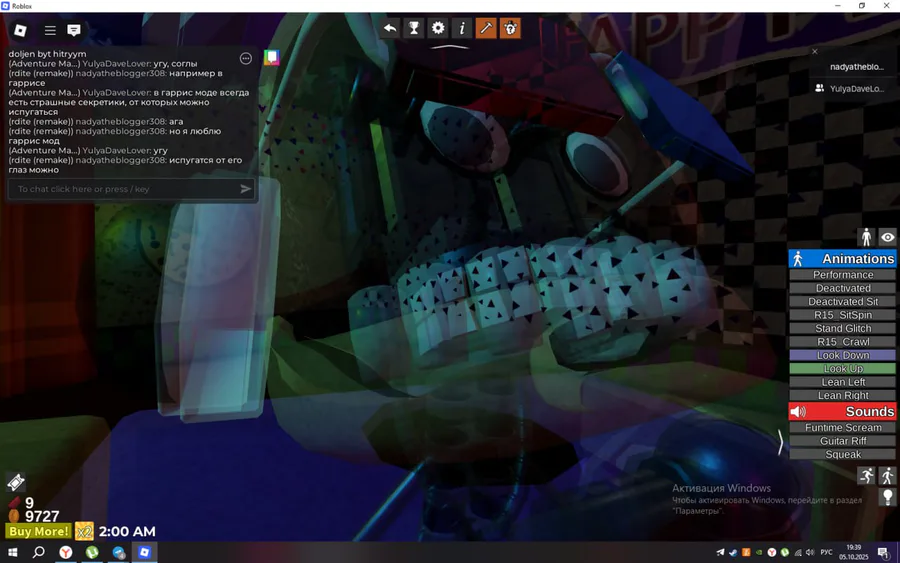Click the Buy More! button
The height and width of the screenshot is (563, 900).
38,531
